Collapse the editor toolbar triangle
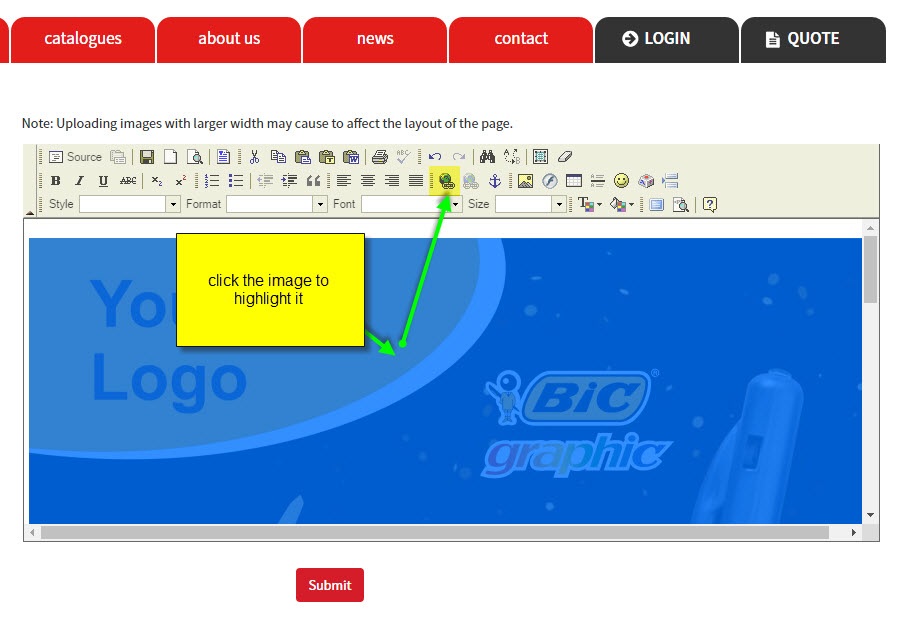The image size is (907, 620). click(x=30, y=213)
